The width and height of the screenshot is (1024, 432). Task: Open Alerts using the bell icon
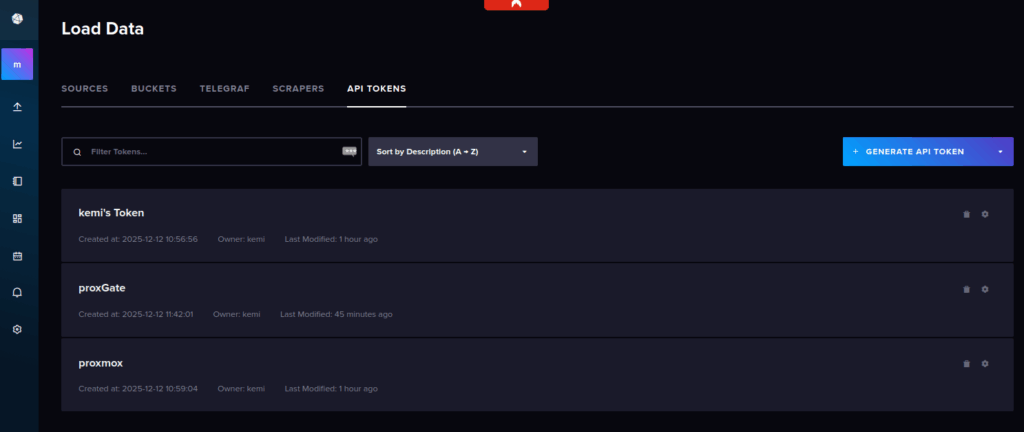click(x=17, y=292)
